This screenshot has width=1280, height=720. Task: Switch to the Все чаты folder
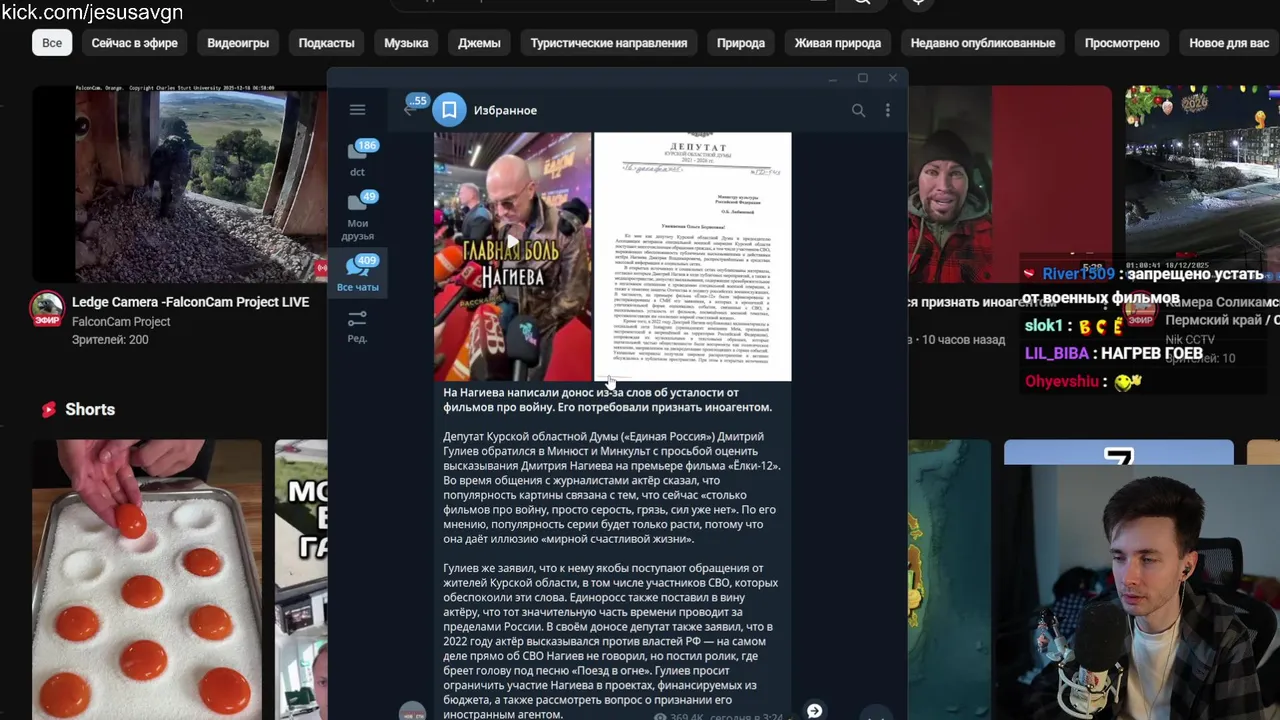pos(357,274)
